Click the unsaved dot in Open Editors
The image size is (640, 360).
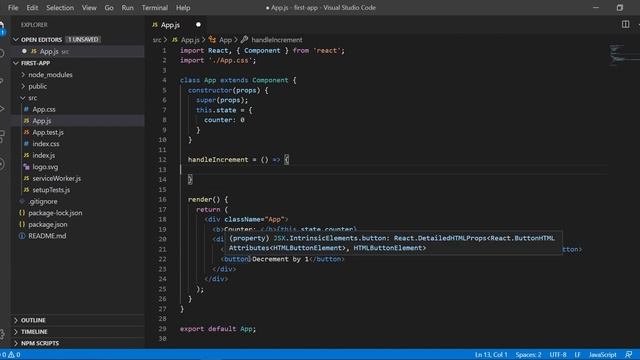[24, 51]
